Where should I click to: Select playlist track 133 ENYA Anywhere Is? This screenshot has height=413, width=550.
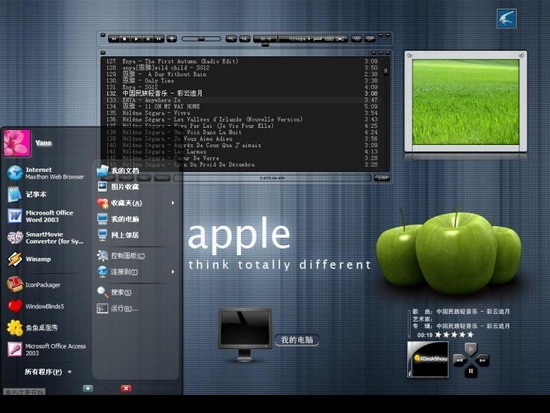tap(242, 100)
